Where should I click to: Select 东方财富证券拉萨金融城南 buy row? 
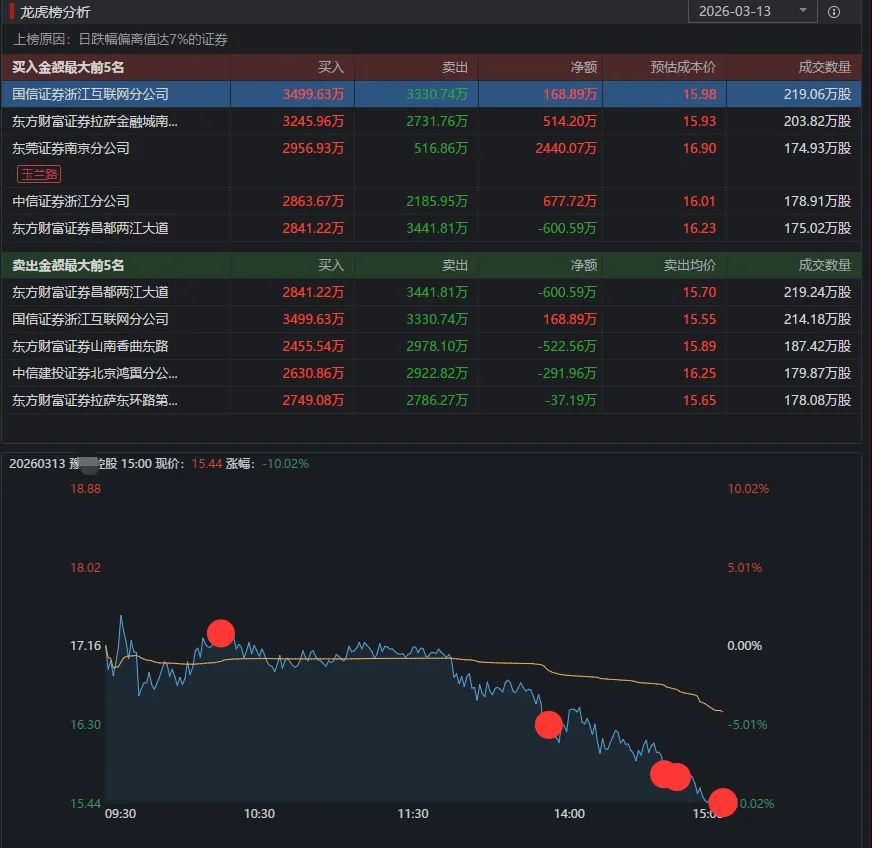[432, 121]
